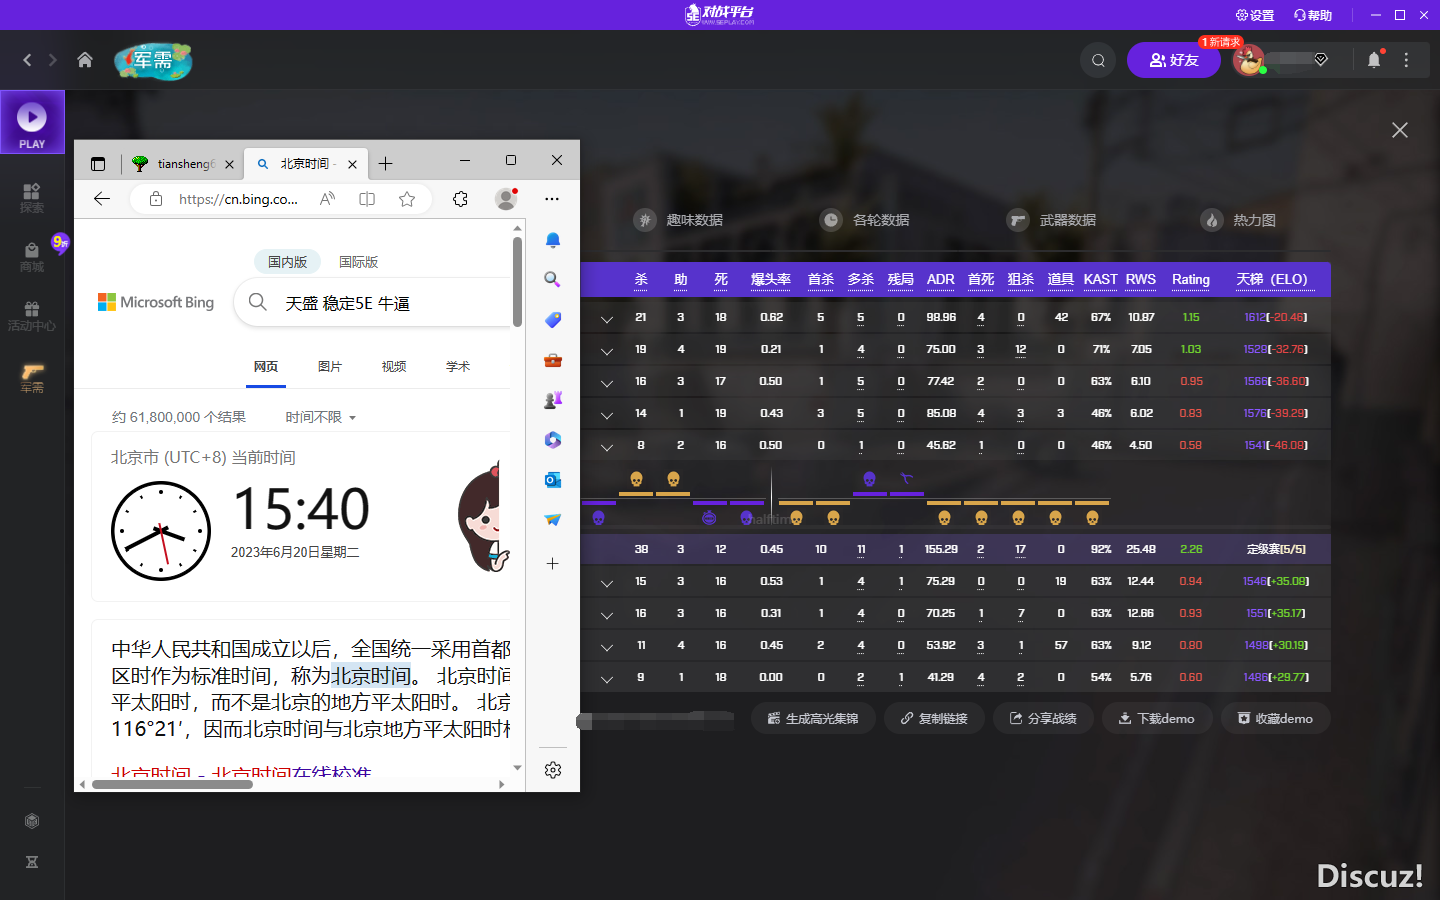Switch to 图片 search tab
Viewport: 1440px width, 900px height.
[x=330, y=367]
